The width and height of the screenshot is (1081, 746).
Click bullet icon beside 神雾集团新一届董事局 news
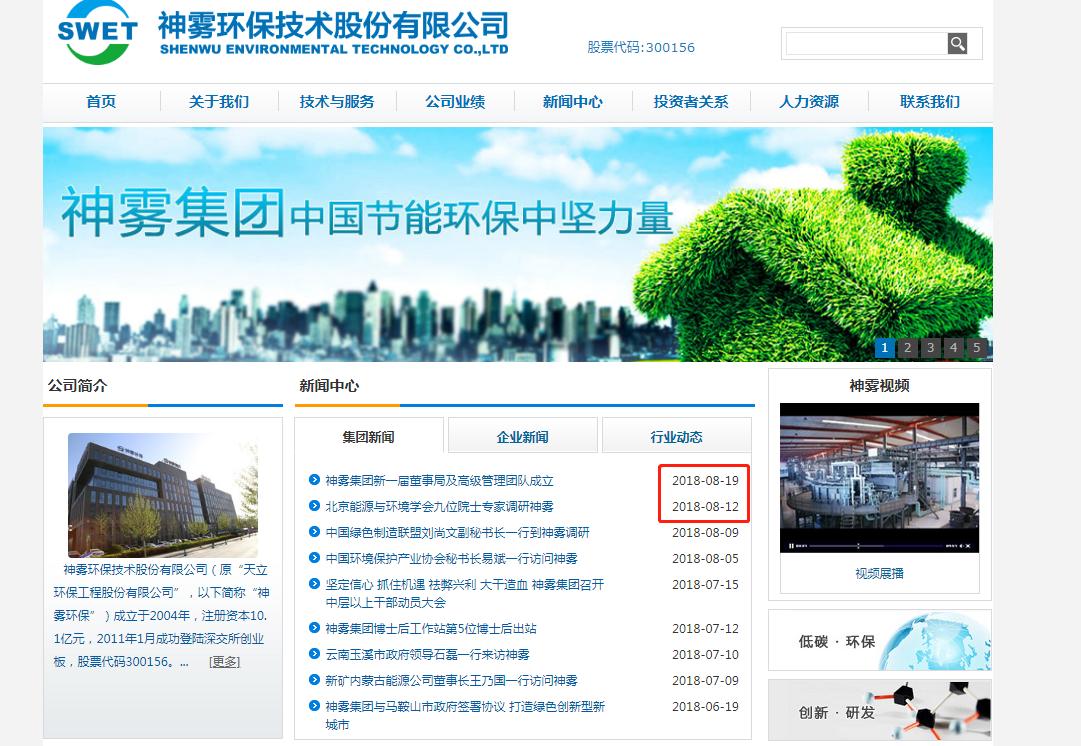point(314,480)
